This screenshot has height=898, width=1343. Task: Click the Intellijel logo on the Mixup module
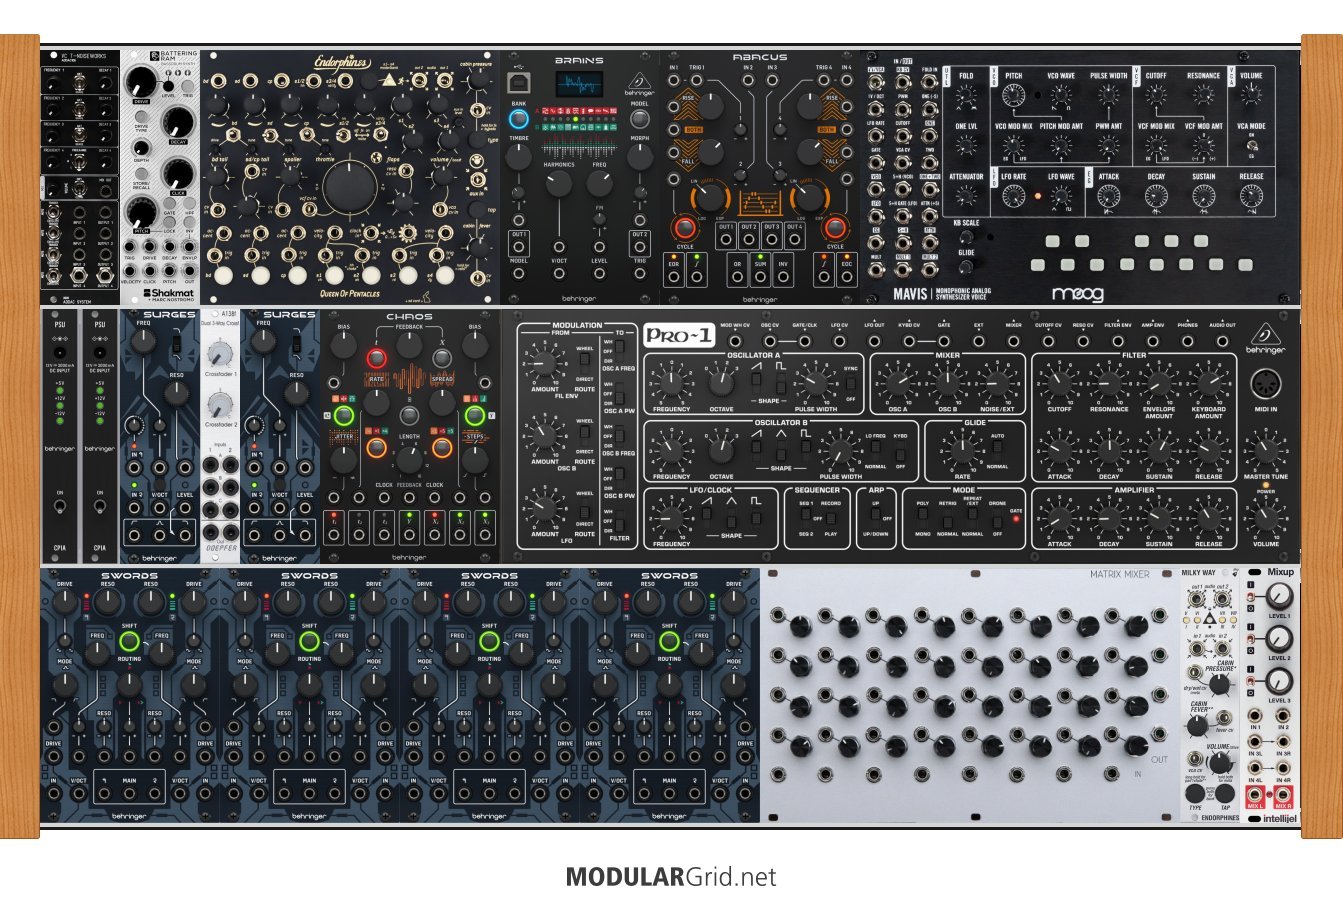click(x=1272, y=818)
